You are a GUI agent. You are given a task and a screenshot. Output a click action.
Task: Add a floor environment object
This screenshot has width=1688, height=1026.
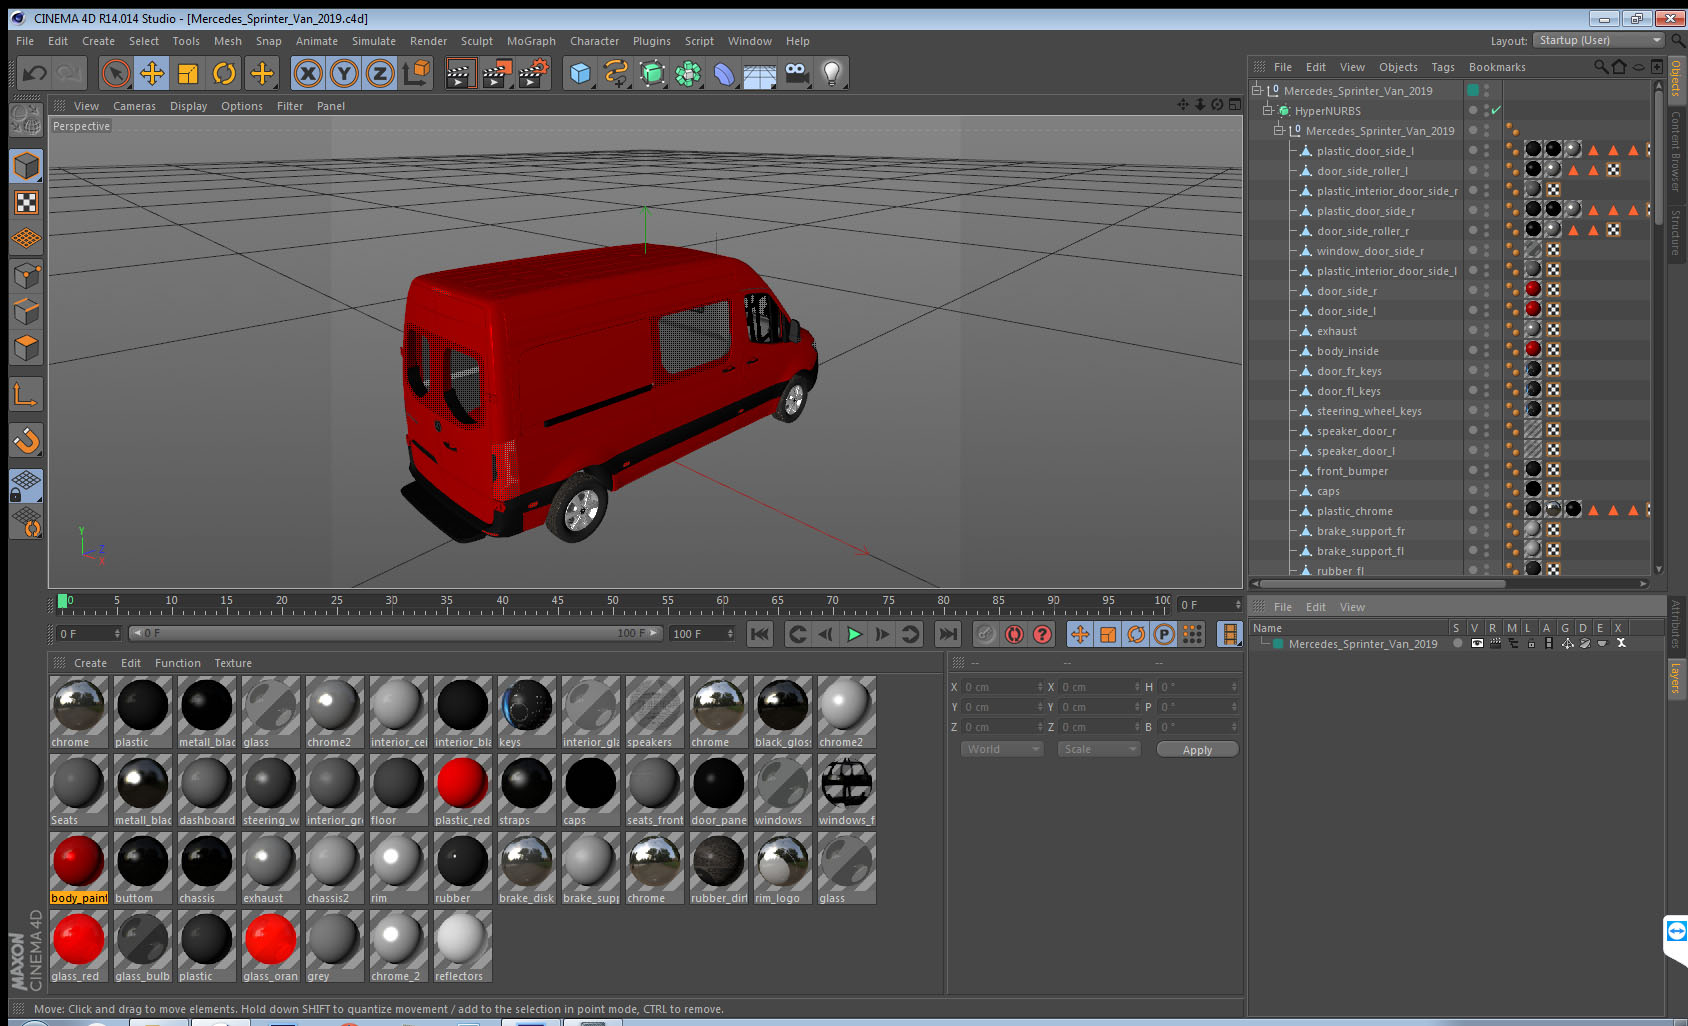(x=760, y=73)
